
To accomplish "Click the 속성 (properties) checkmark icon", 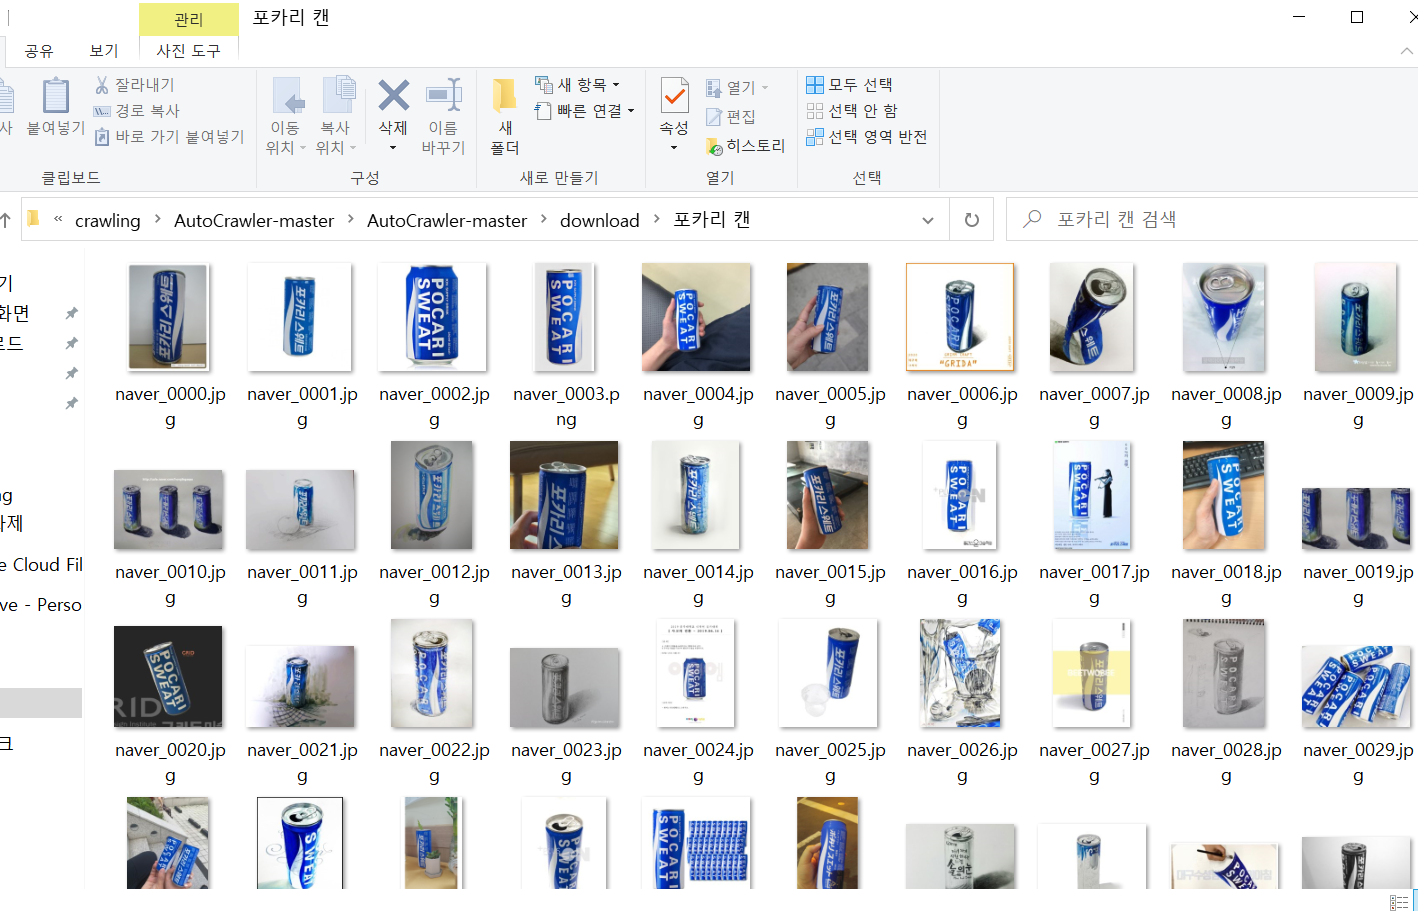I will pyautogui.click(x=675, y=96).
